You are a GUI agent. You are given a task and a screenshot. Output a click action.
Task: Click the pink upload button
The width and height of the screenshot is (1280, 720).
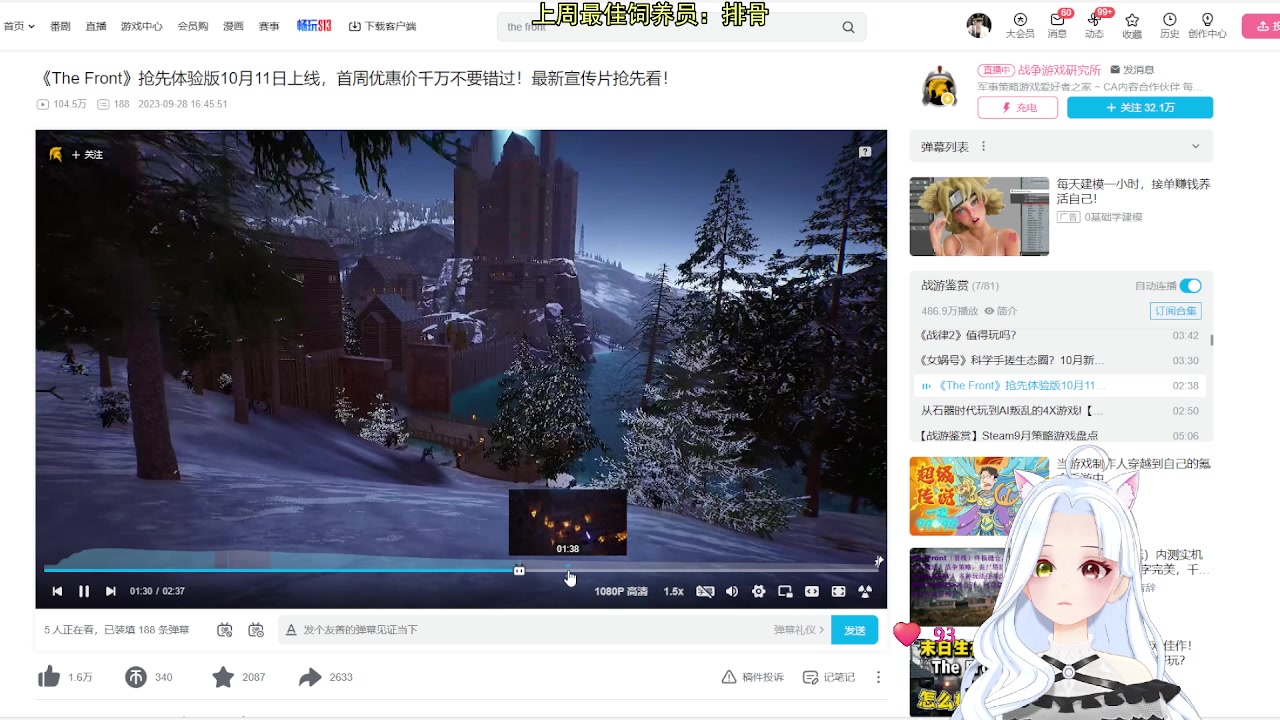pyautogui.click(x=1262, y=26)
